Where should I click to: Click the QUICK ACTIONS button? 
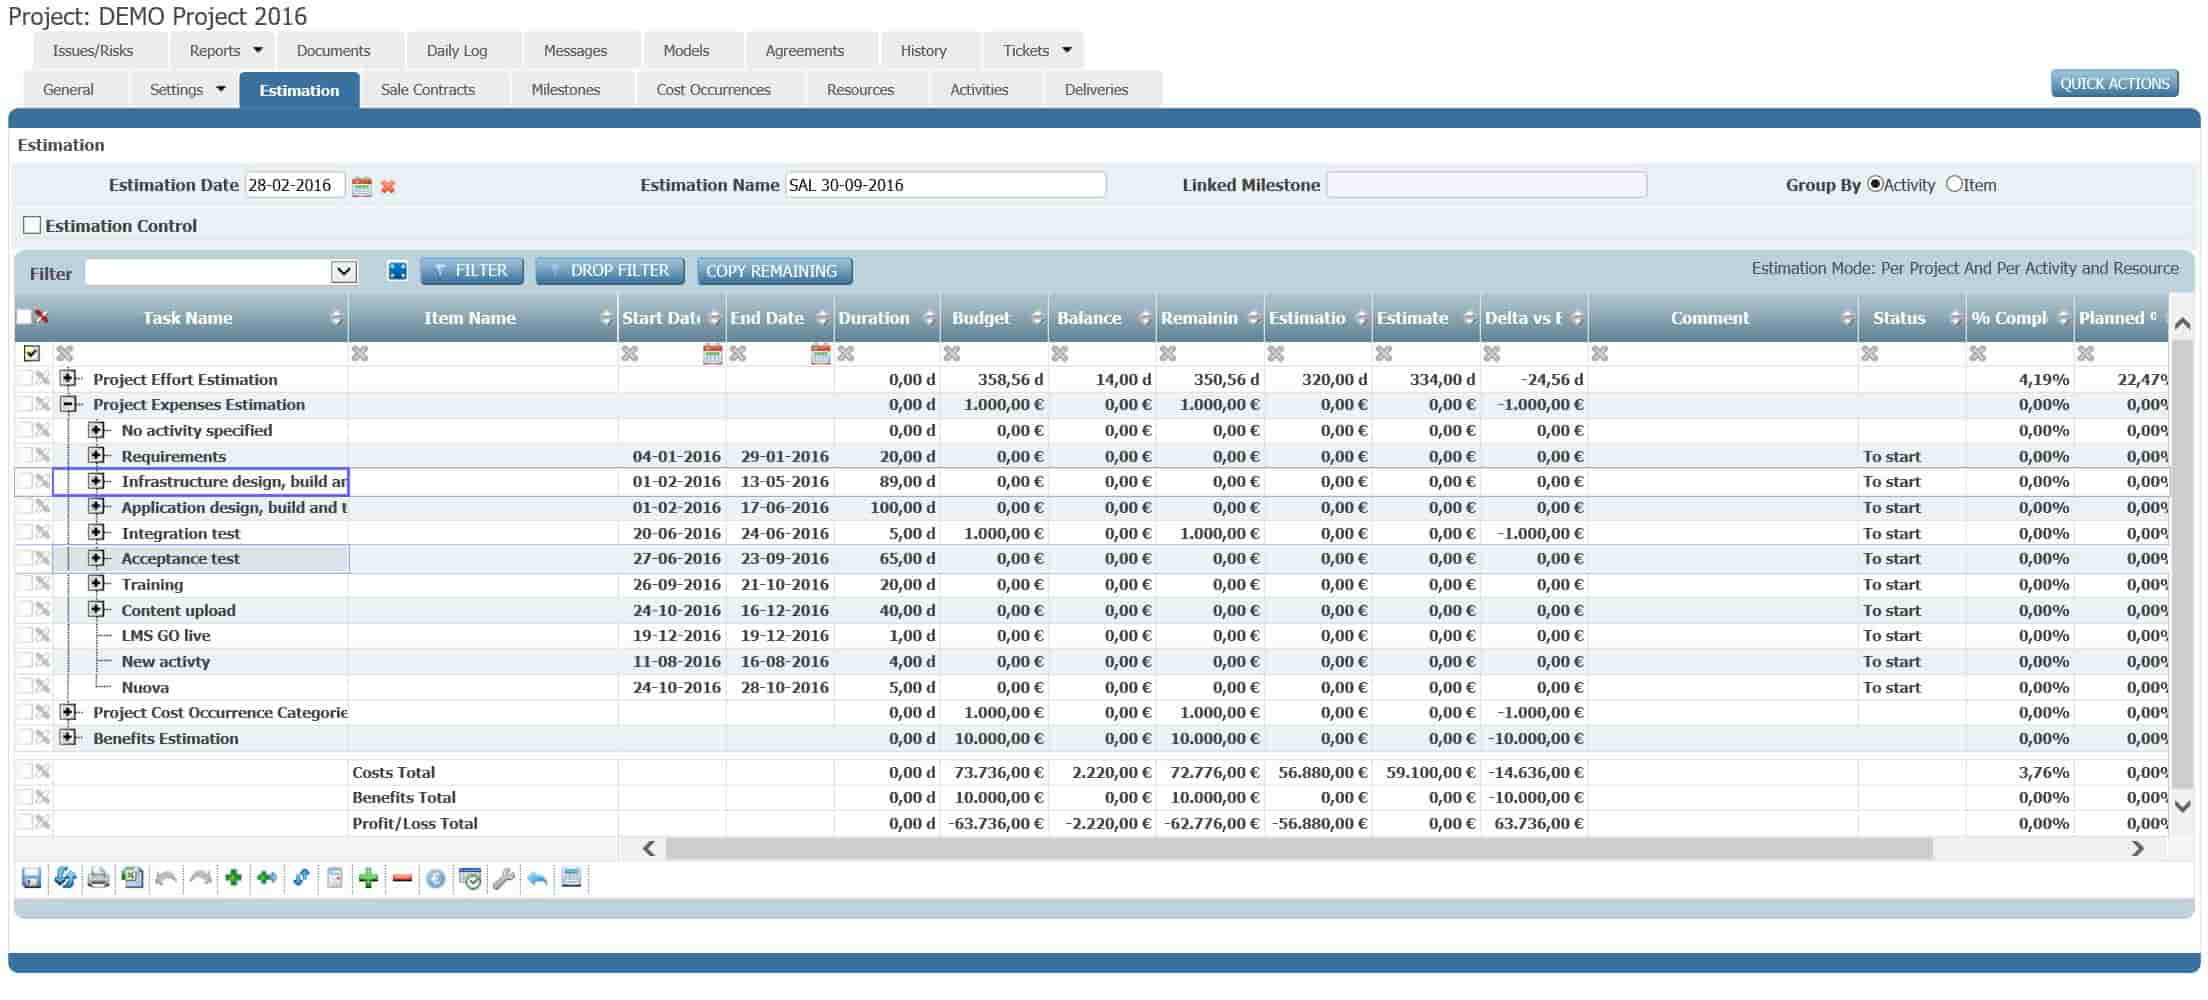coord(2115,84)
